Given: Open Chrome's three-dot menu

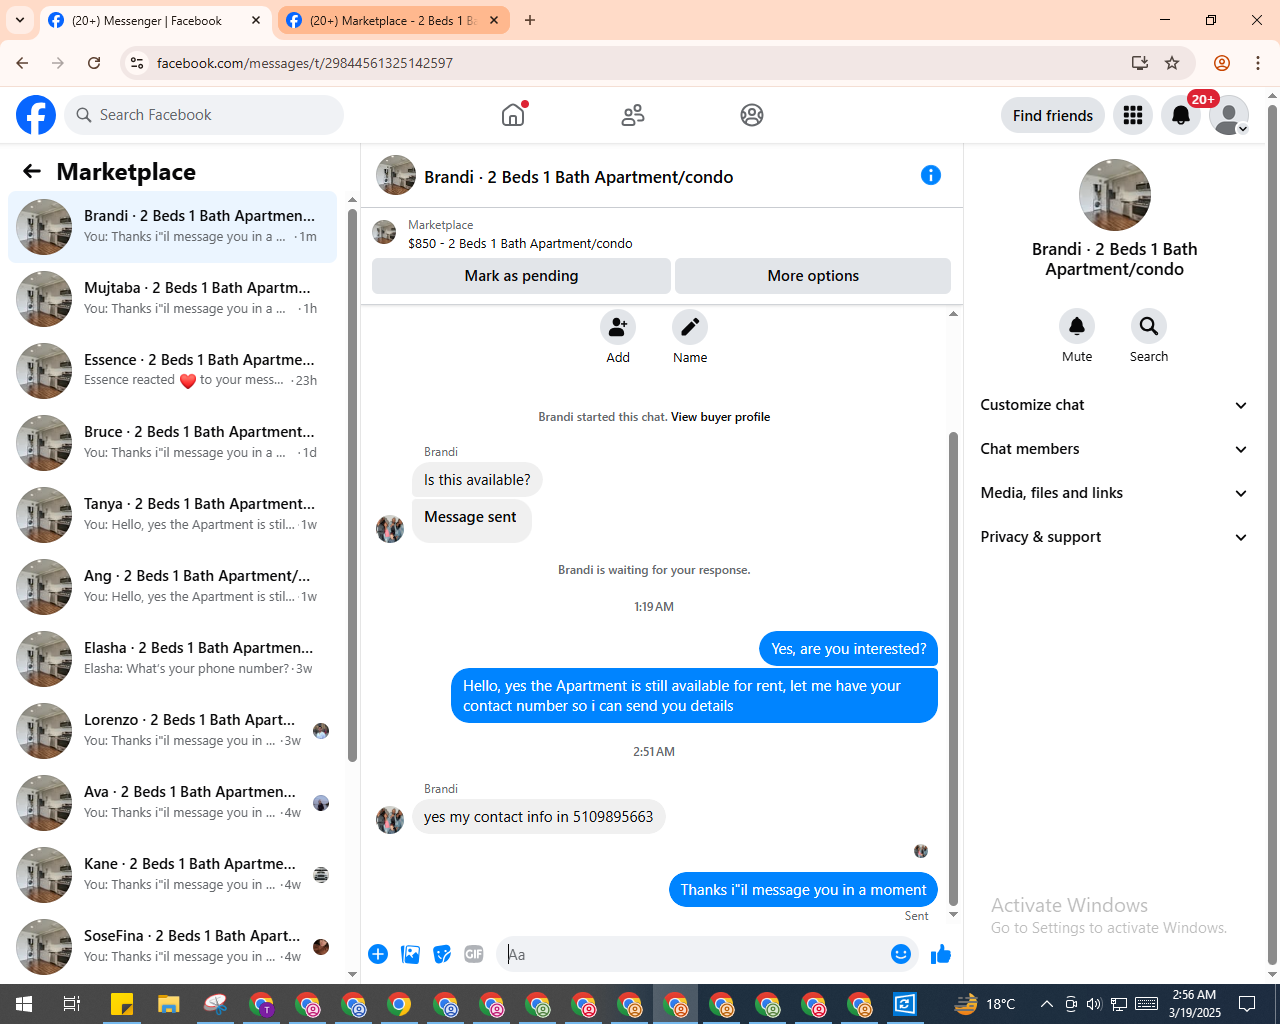Looking at the screenshot, I should (1258, 63).
